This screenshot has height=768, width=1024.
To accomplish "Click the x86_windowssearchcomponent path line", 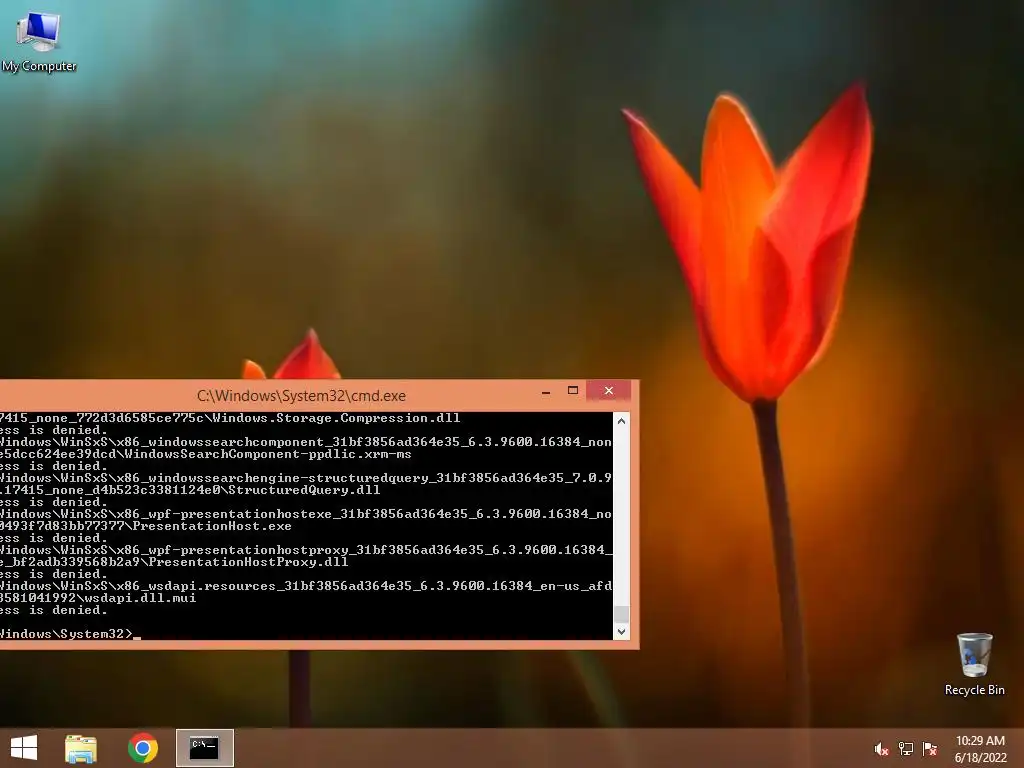I will [306, 442].
